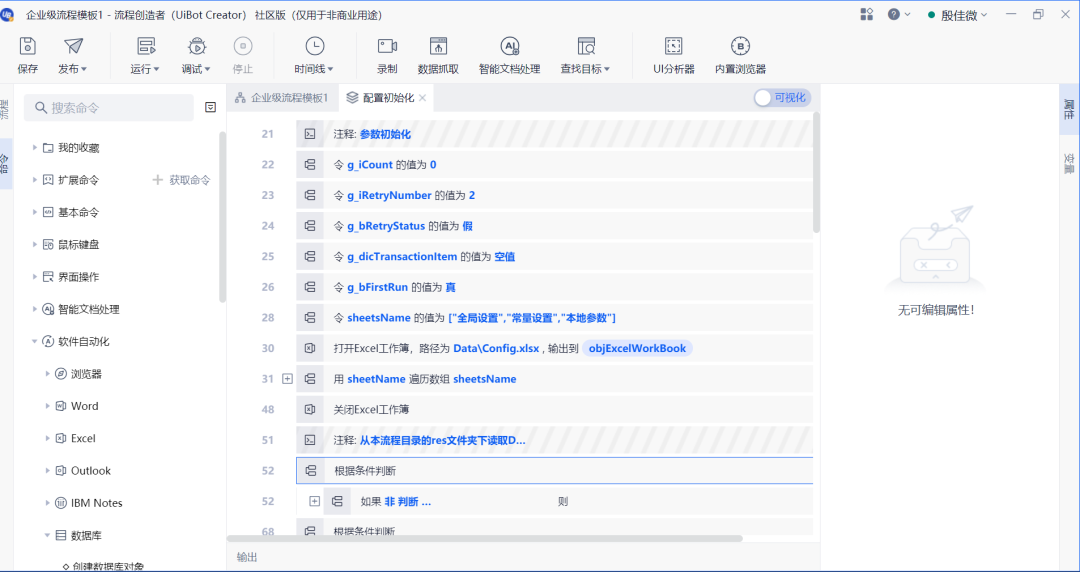This screenshot has width=1080, height=572.
Task: Close the 配置初始化 tab
Action: pyautogui.click(x=423, y=98)
